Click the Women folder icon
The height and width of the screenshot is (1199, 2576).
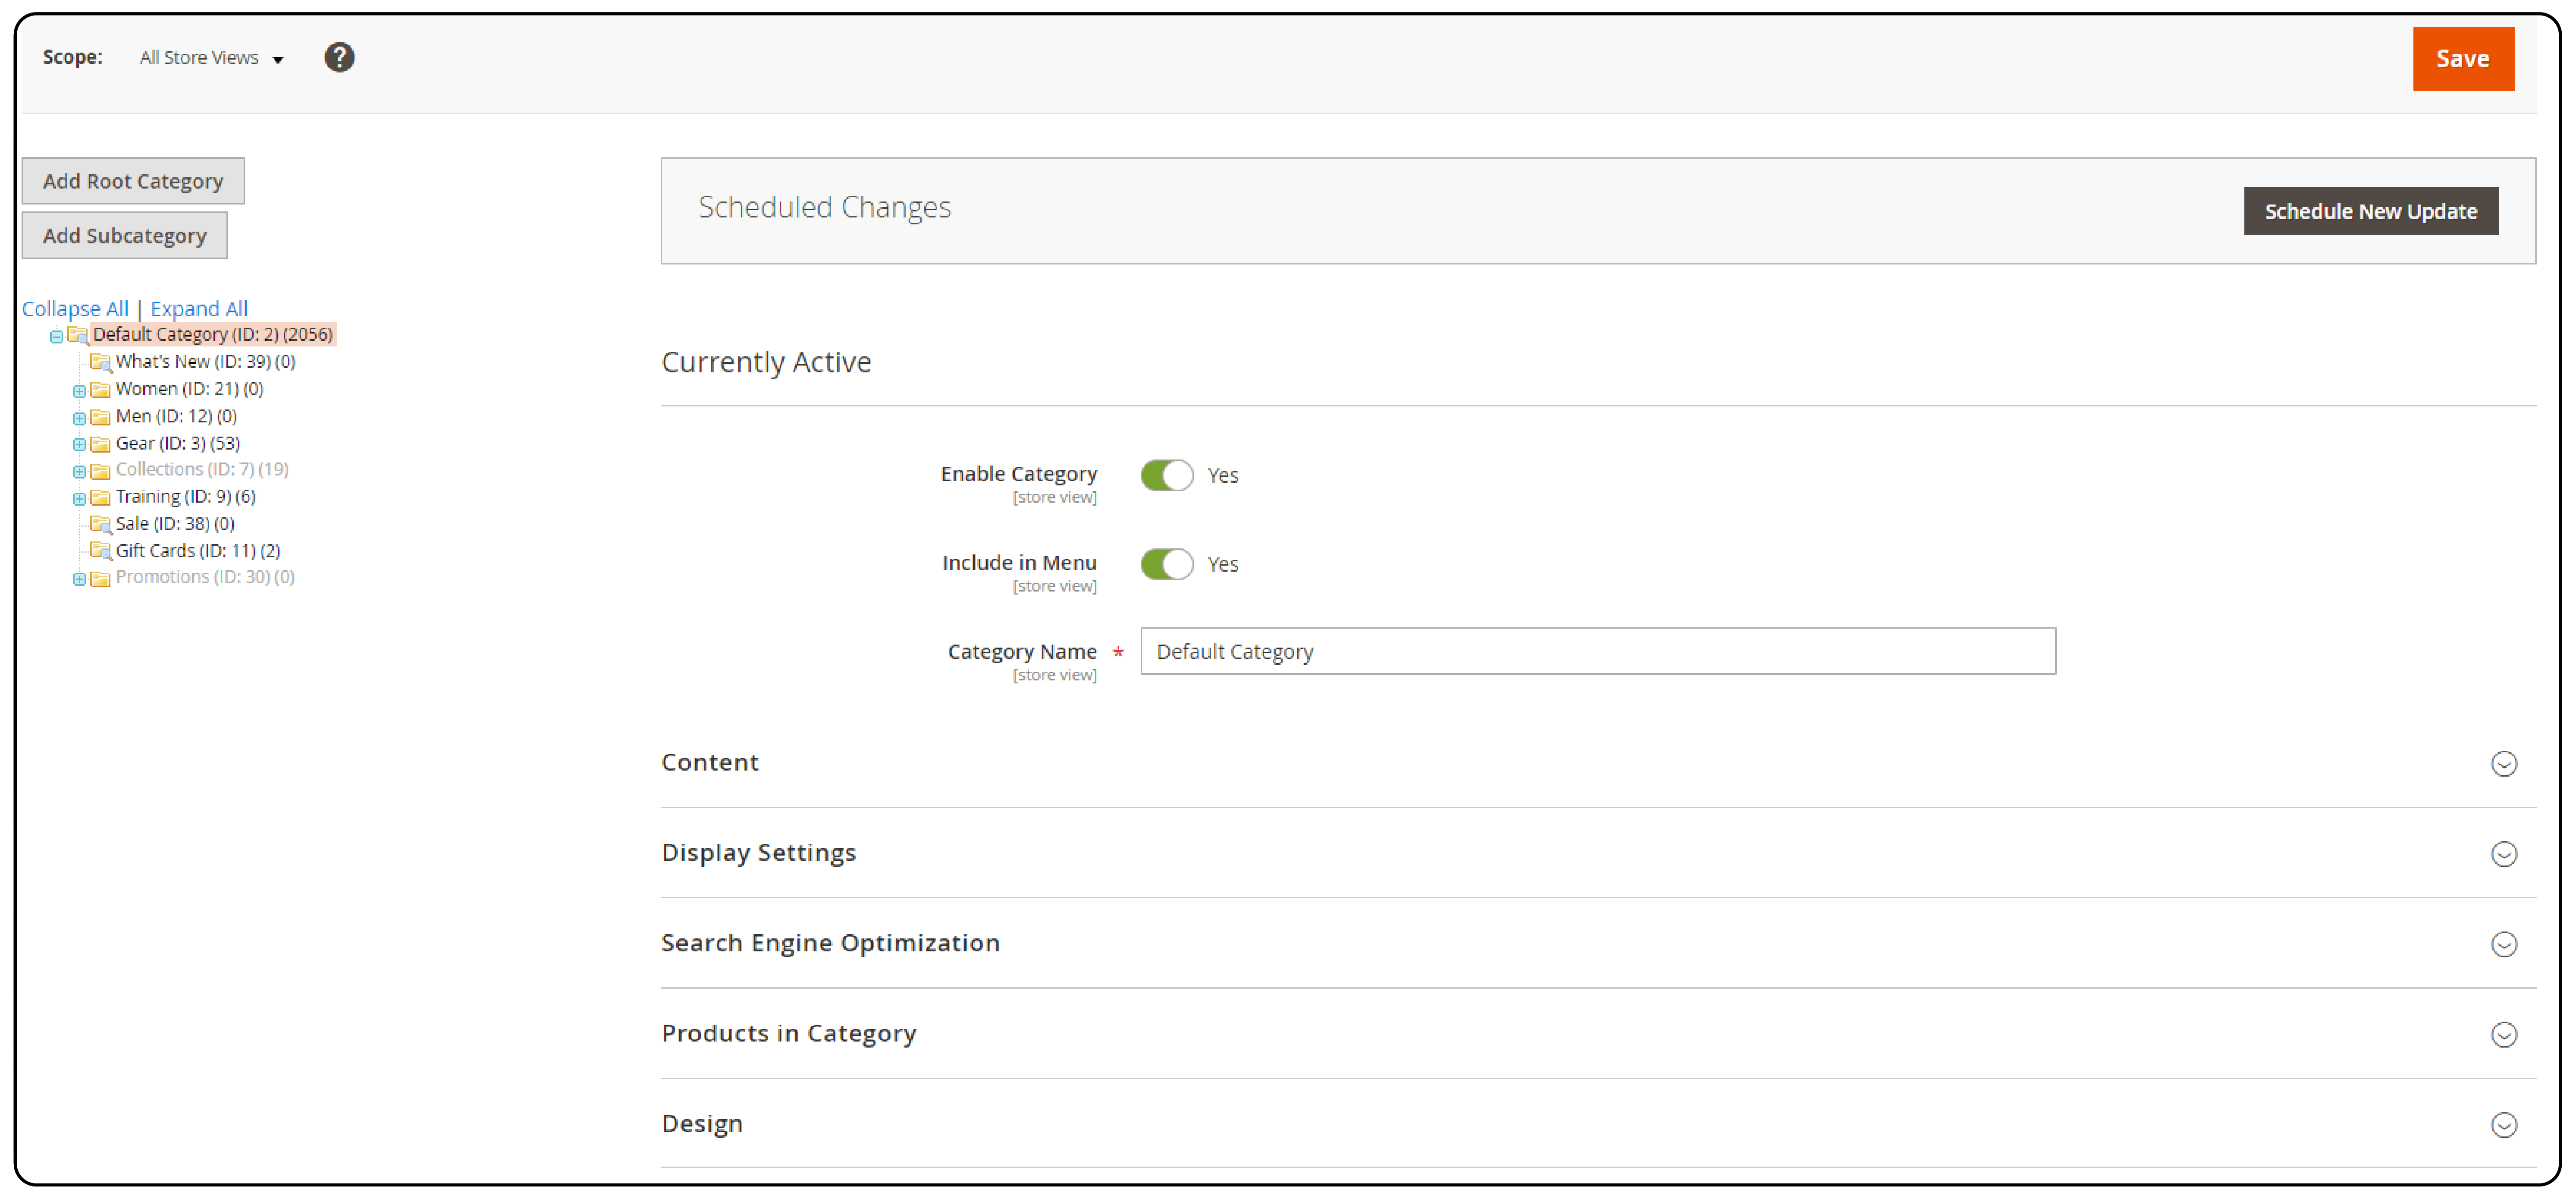[100, 389]
